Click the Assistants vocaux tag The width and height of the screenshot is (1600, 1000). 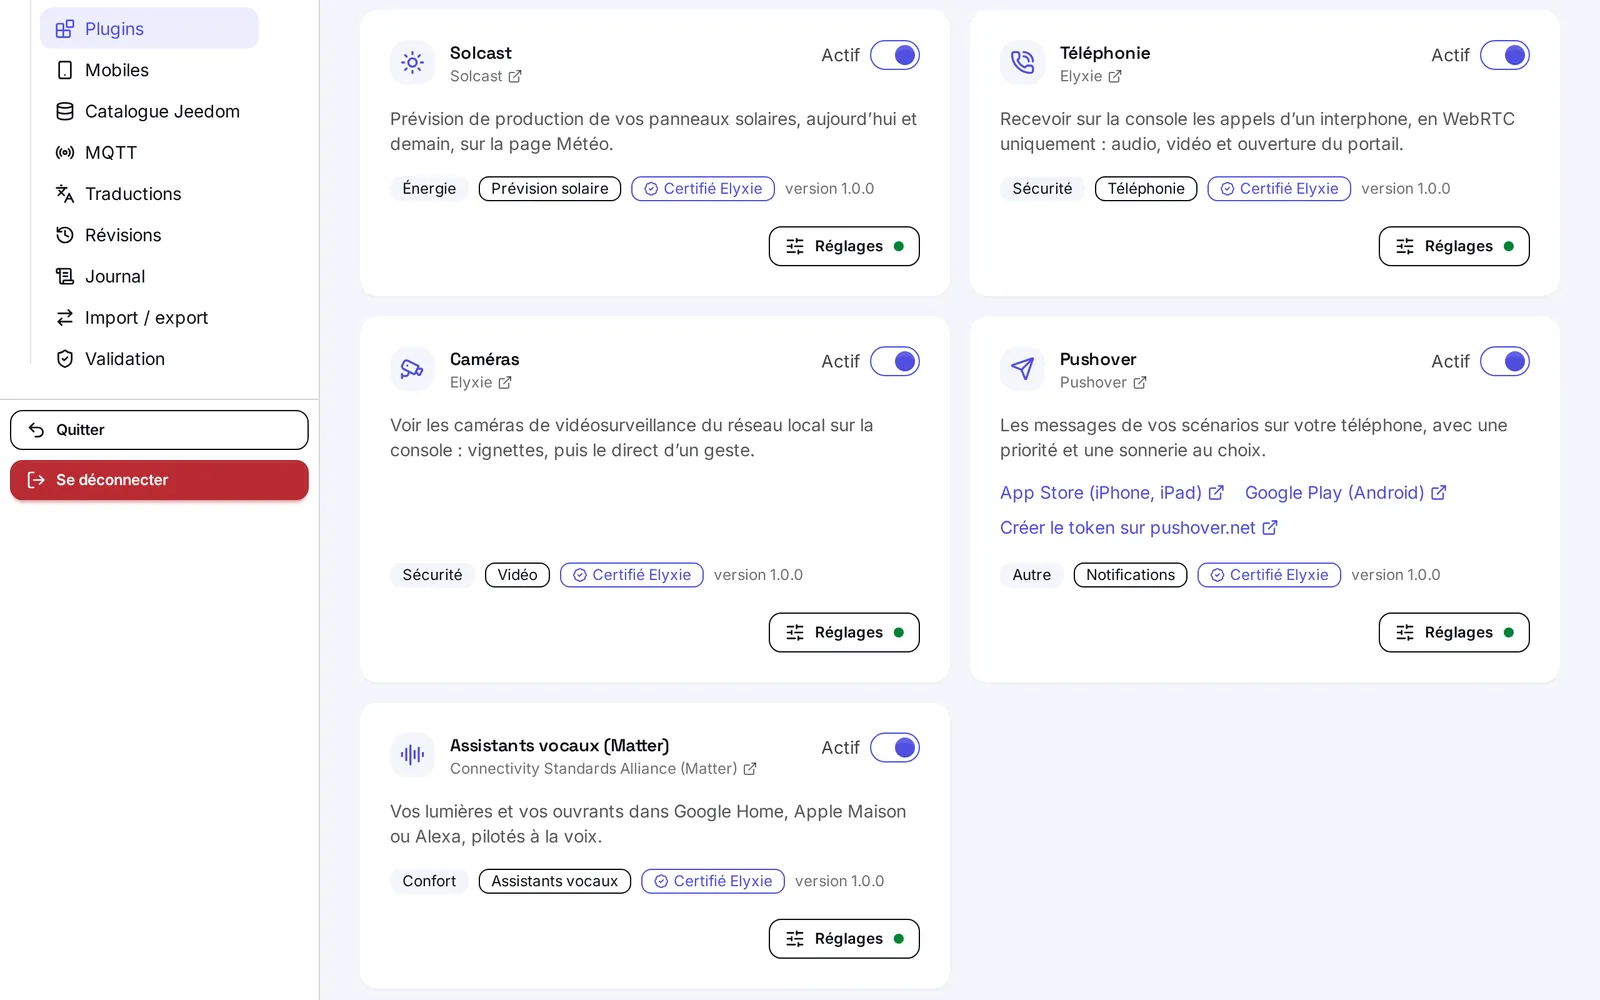[x=555, y=881]
